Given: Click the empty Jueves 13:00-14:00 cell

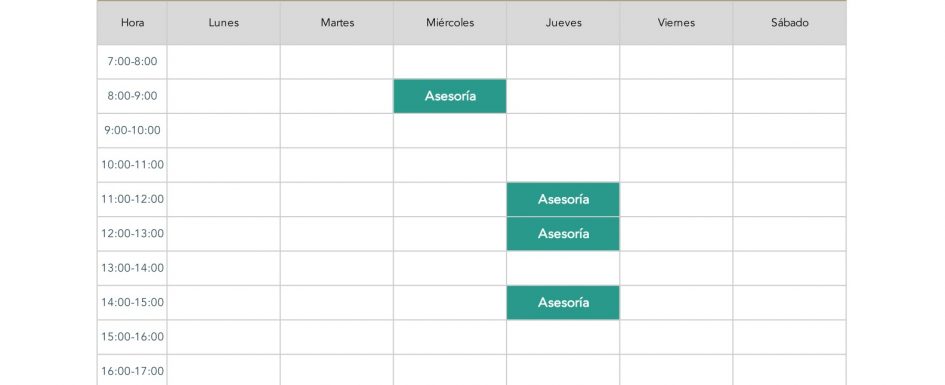Looking at the screenshot, I should pyautogui.click(x=563, y=268).
